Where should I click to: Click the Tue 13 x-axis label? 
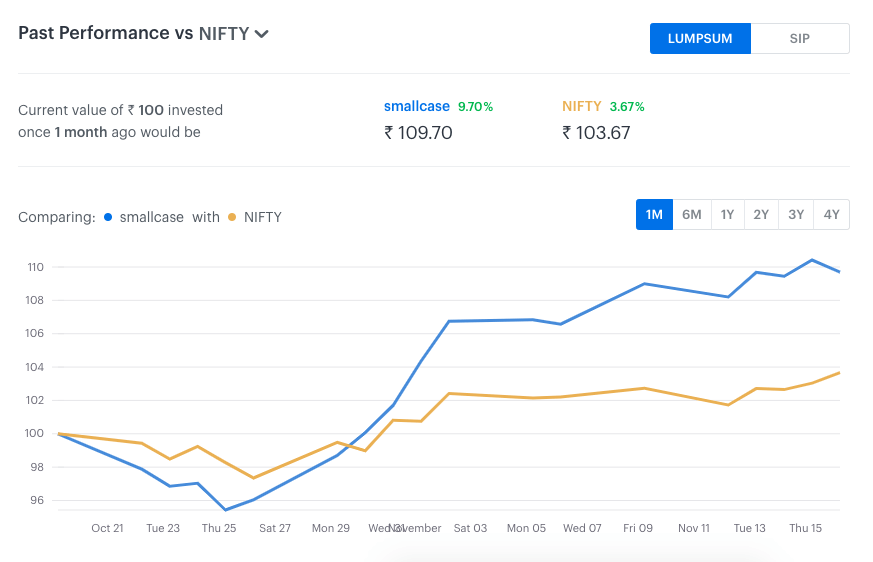(749, 528)
